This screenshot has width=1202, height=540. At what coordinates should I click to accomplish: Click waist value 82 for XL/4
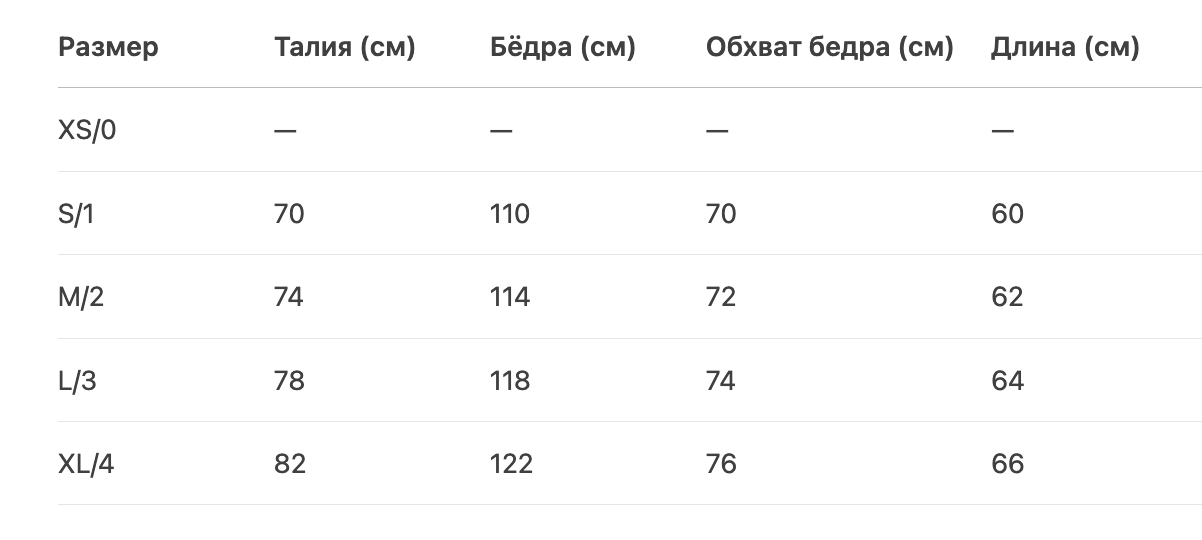pos(290,464)
